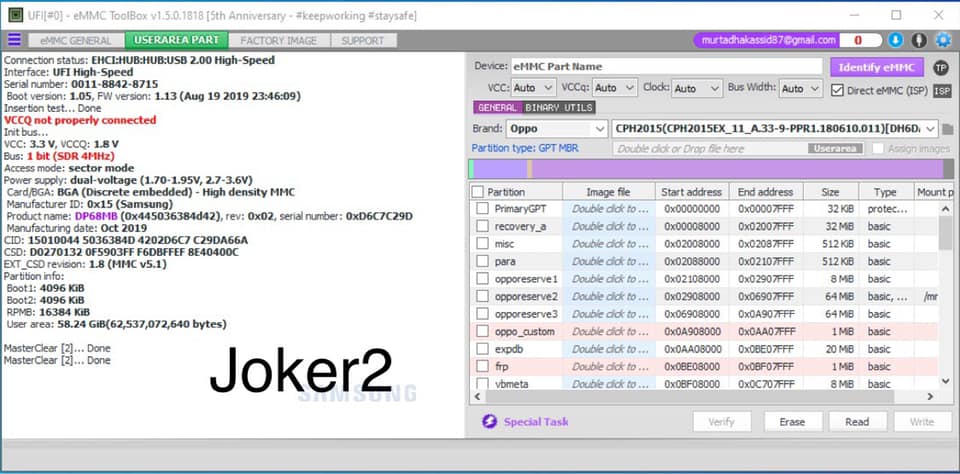Viewport: 960px width, 474px height.
Task: Sort by Type column header
Action: 886,192
